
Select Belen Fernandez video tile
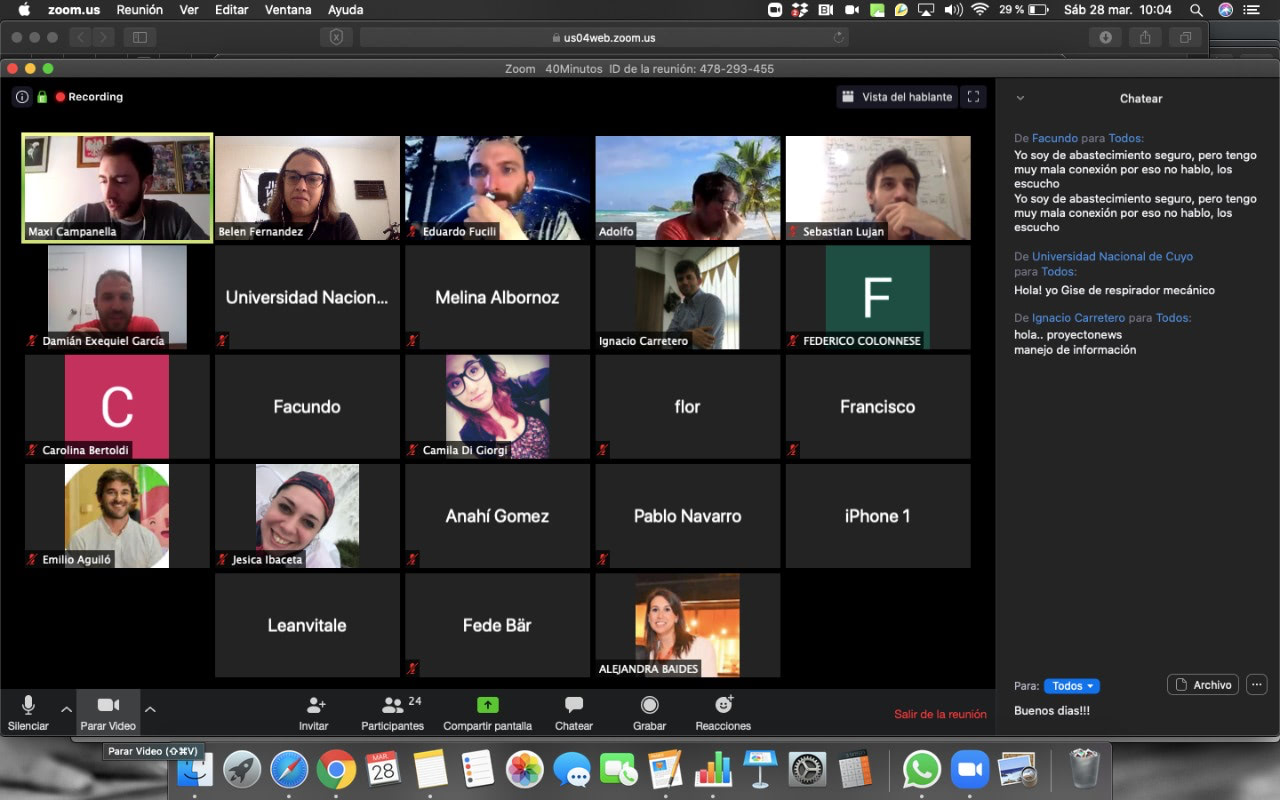tap(307, 188)
